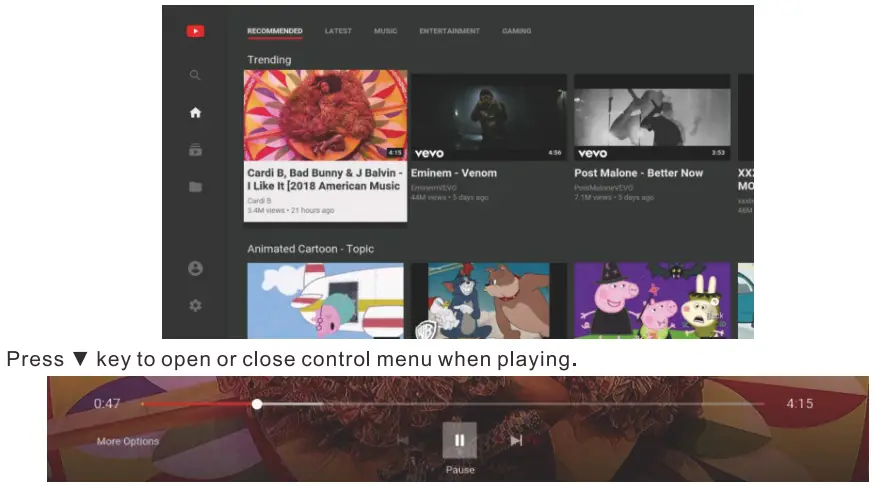
Task: Go to previous video
Action: (403, 440)
